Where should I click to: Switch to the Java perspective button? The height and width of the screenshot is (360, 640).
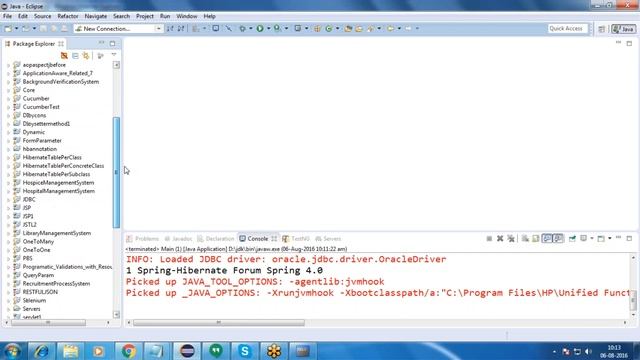pyautogui.click(x=623, y=29)
